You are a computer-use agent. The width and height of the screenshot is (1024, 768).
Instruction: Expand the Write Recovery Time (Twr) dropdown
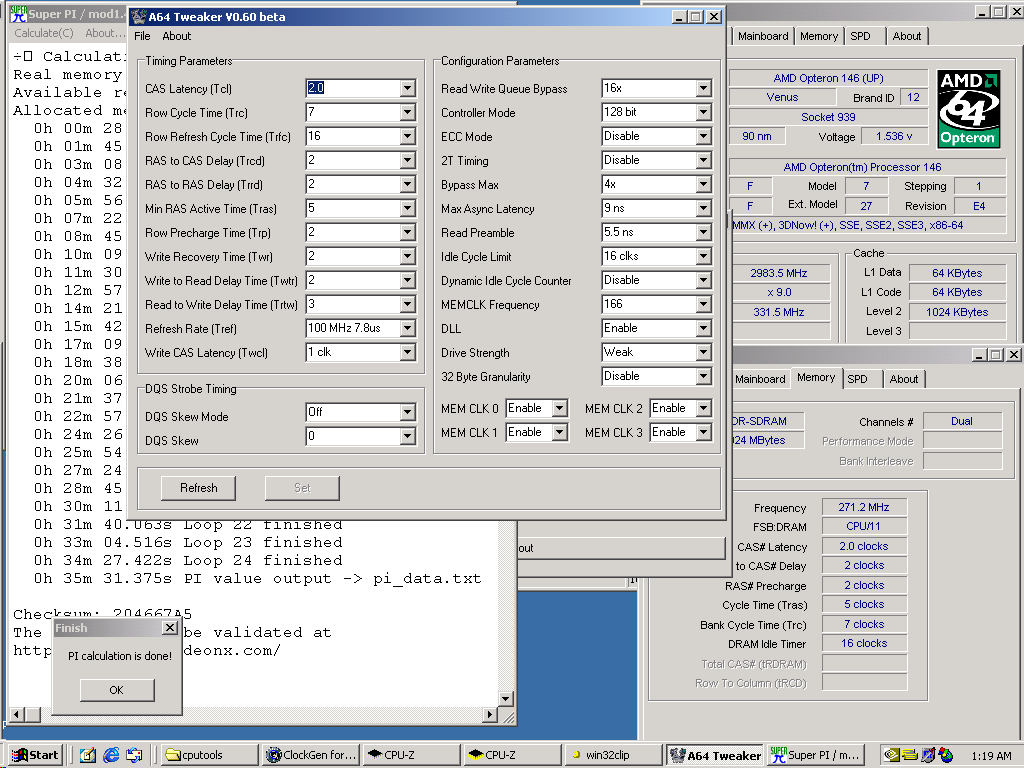pos(408,257)
